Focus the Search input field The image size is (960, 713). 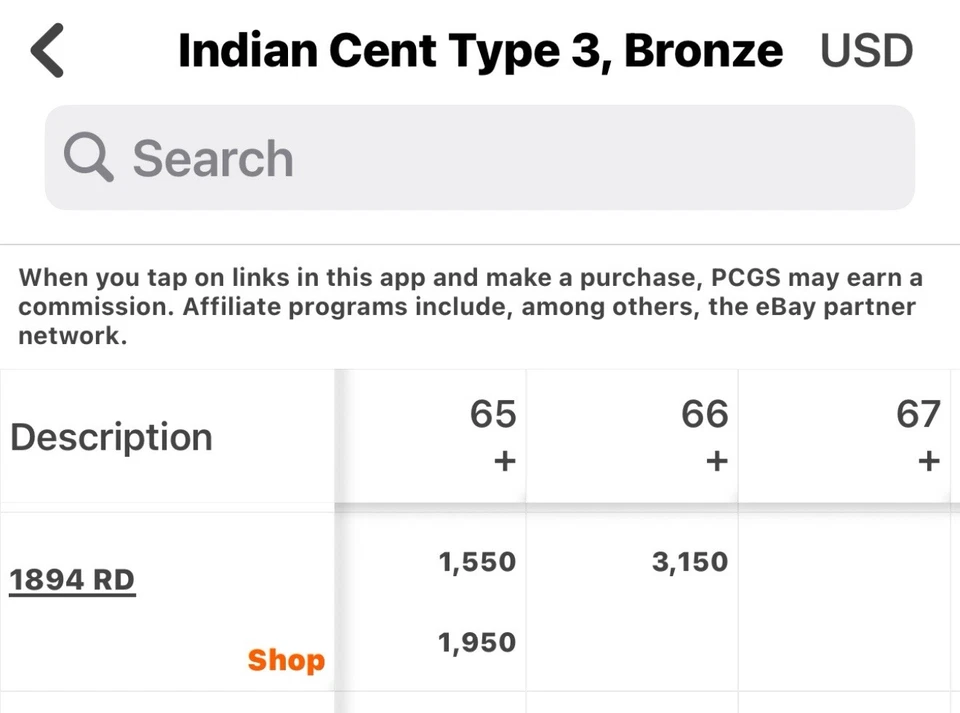pos(500,158)
